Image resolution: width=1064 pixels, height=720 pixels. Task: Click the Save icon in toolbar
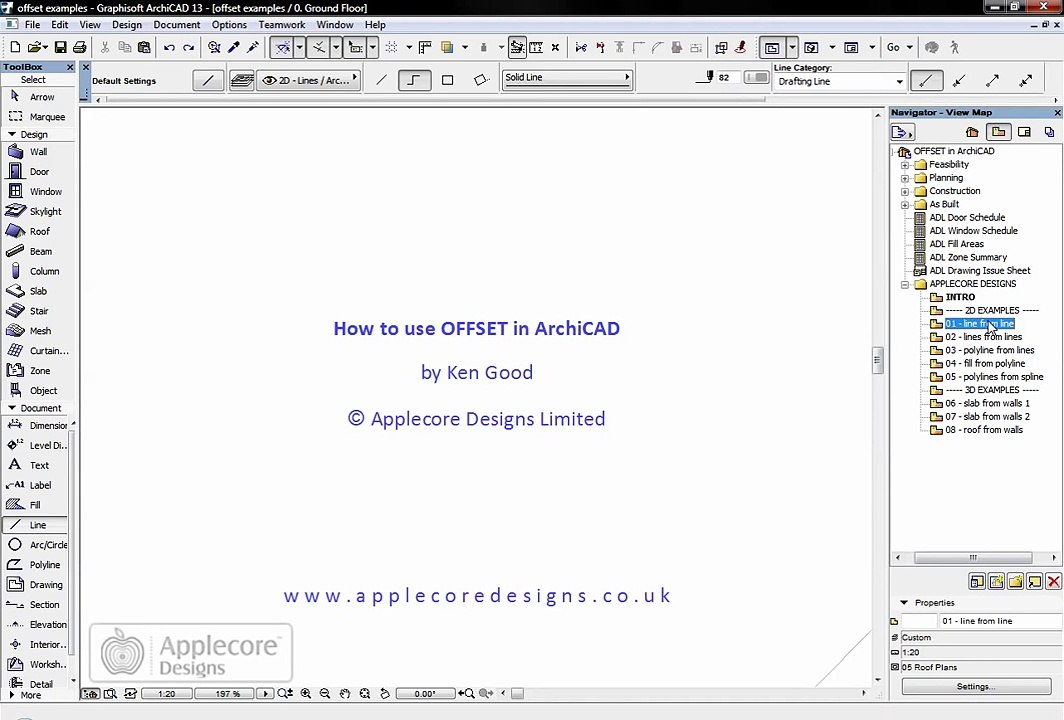pyautogui.click(x=60, y=48)
